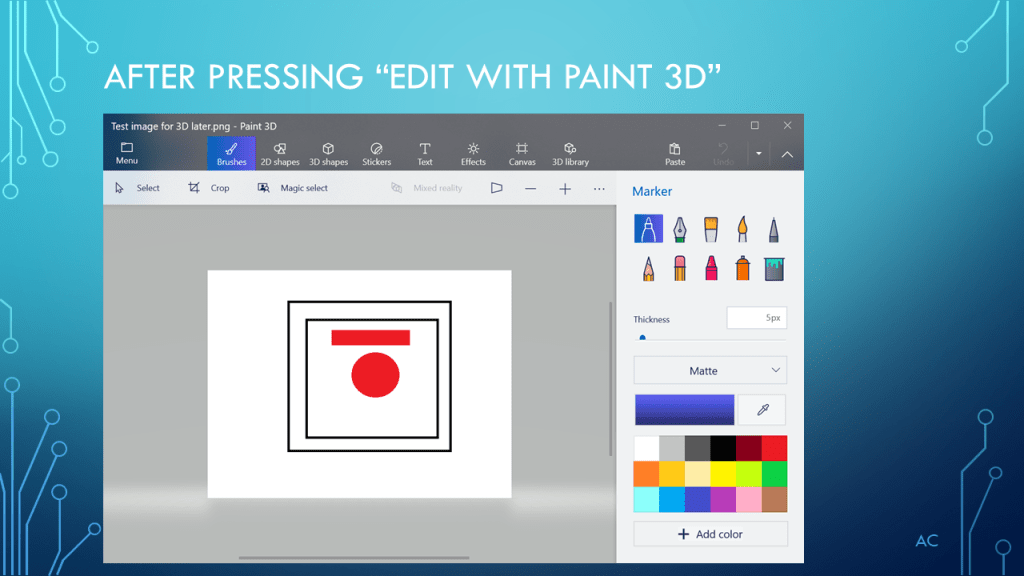The image size is (1024, 576).
Task: Activate the eyedropper color picker
Action: 762,410
